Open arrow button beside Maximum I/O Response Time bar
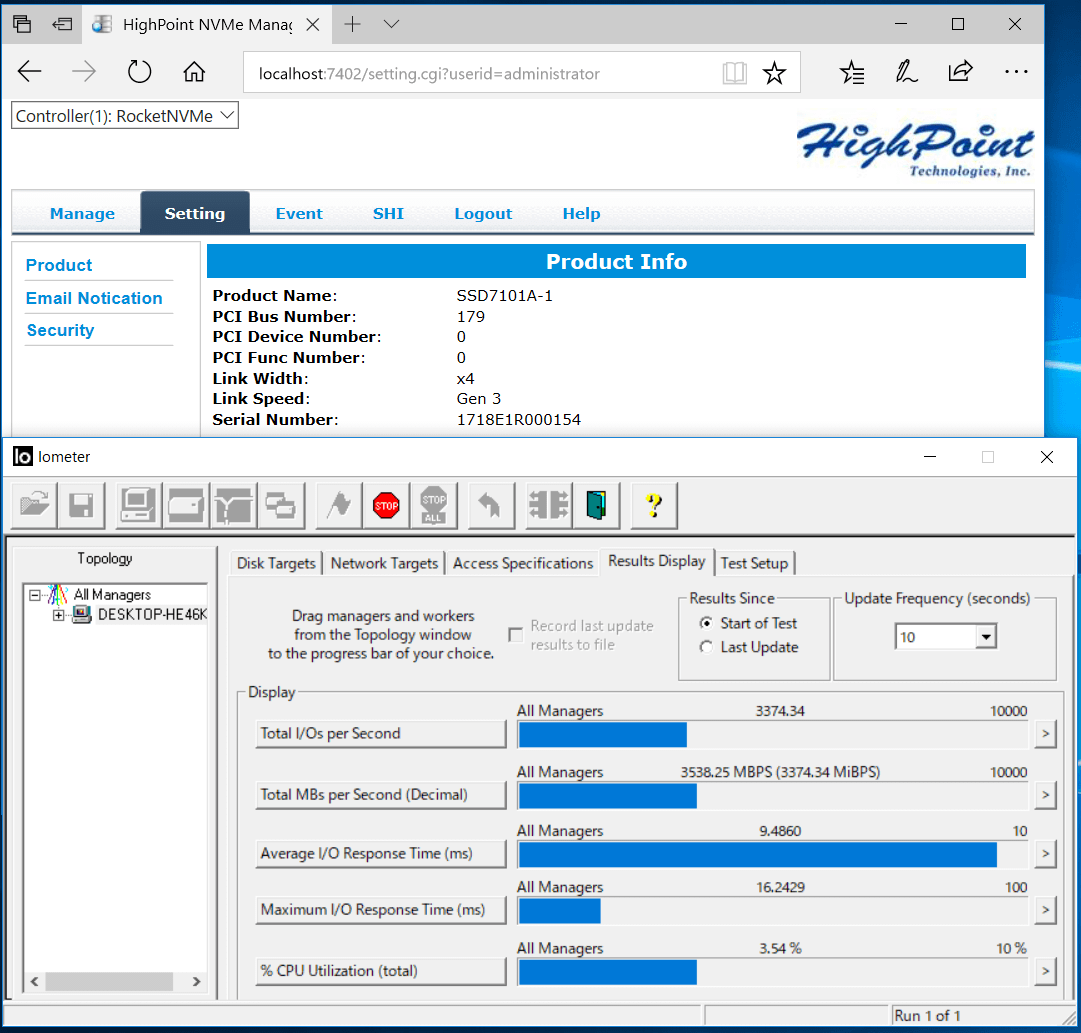This screenshot has height=1033, width=1081. click(1046, 910)
